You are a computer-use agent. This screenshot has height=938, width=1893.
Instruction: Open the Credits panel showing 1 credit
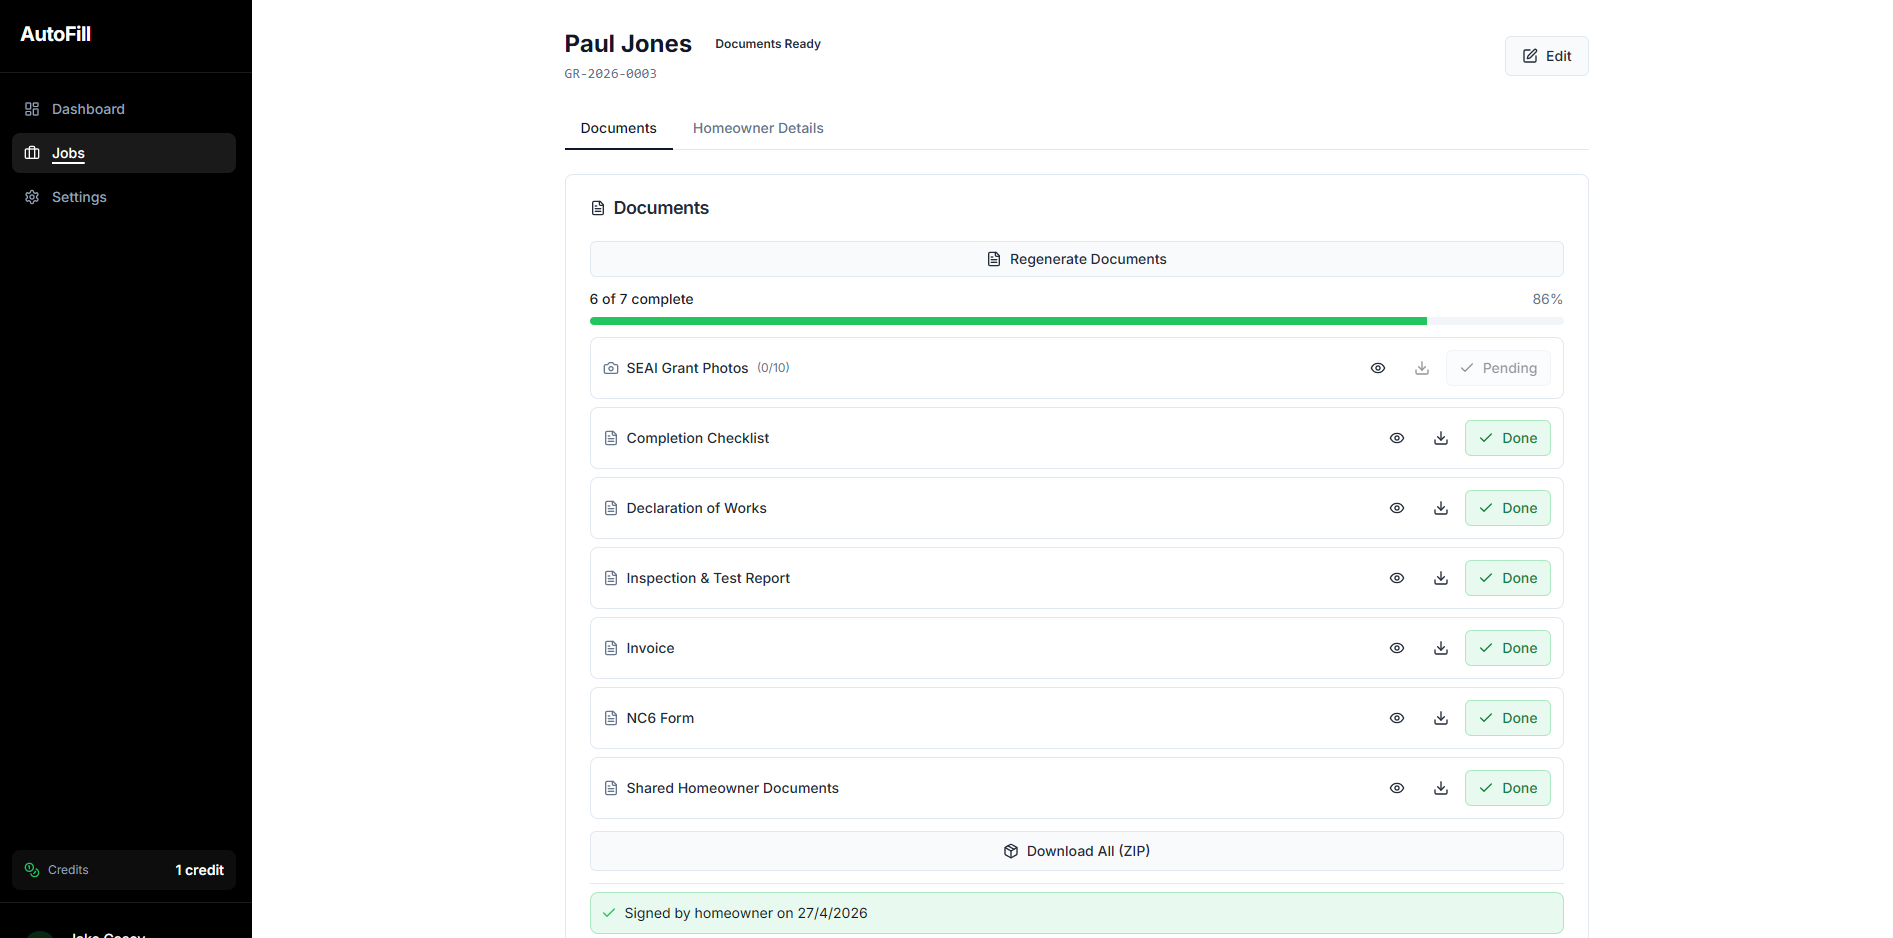(x=124, y=870)
